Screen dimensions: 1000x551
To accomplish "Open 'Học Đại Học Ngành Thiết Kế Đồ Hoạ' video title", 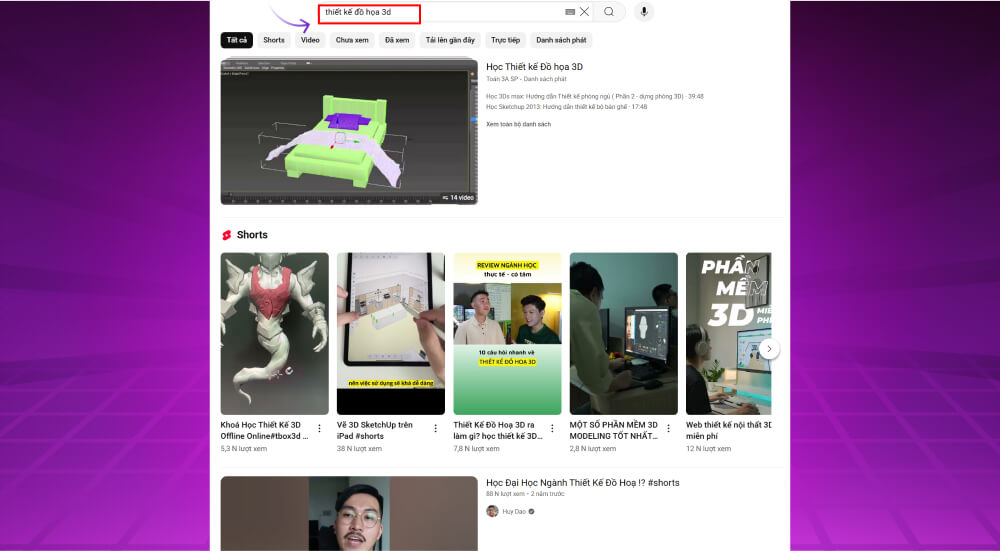I will point(583,483).
